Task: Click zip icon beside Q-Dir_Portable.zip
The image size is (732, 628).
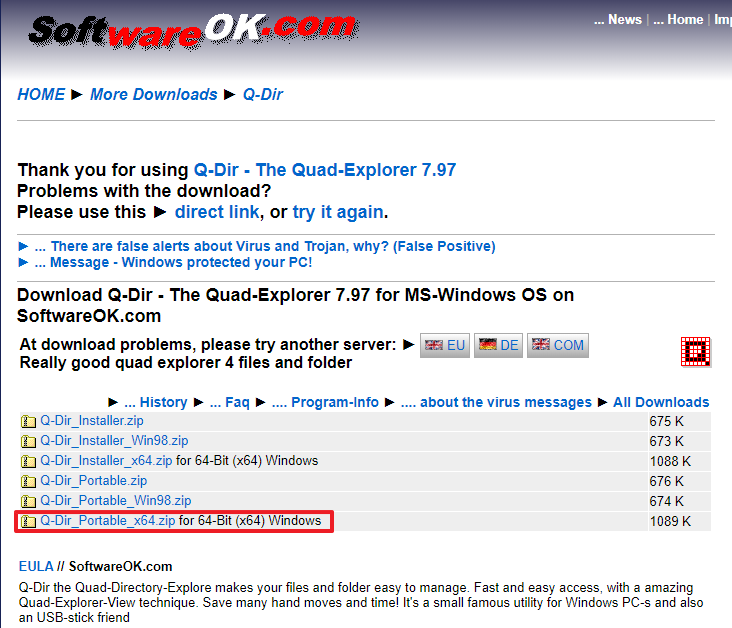Action: tap(28, 481)
